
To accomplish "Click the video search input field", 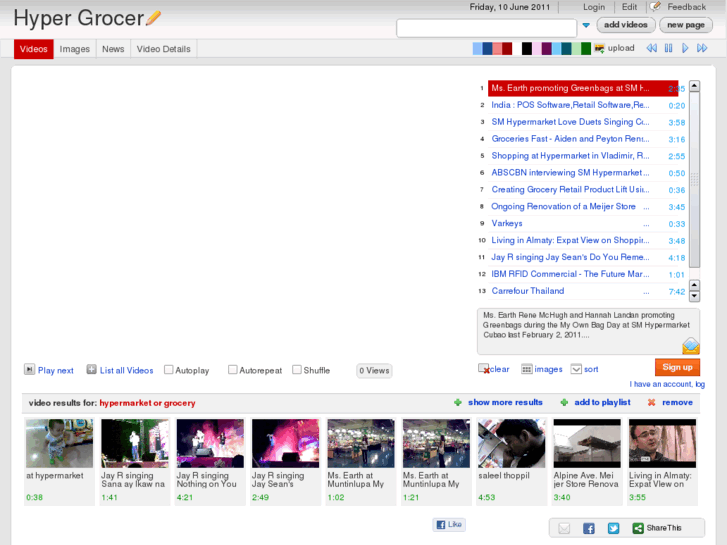I will click(486, 28).
